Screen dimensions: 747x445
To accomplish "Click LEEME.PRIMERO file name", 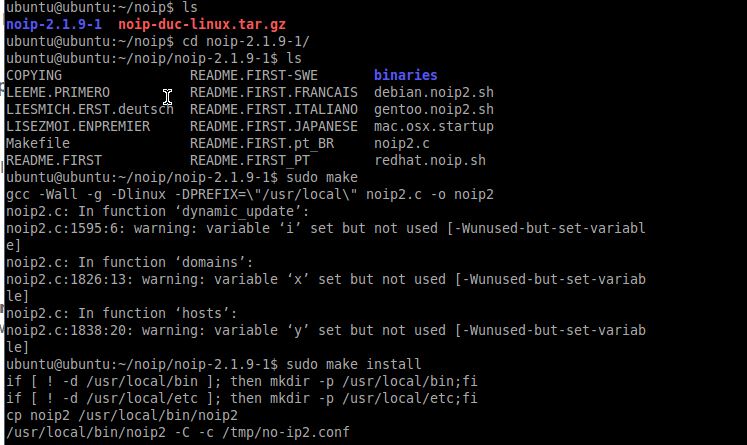I will pyautogui.click(x=58, y=92).
